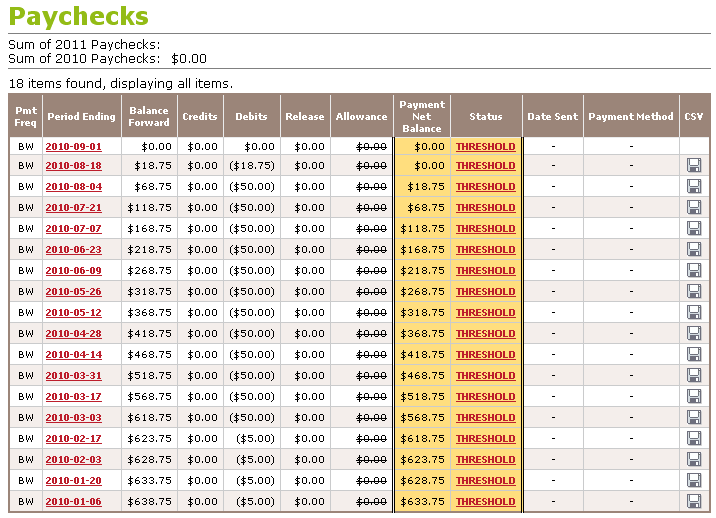This screenshot has height=518, width=716.
Task: Click THRESHOLD status for 2010-03-17
Action: [485, 397]
